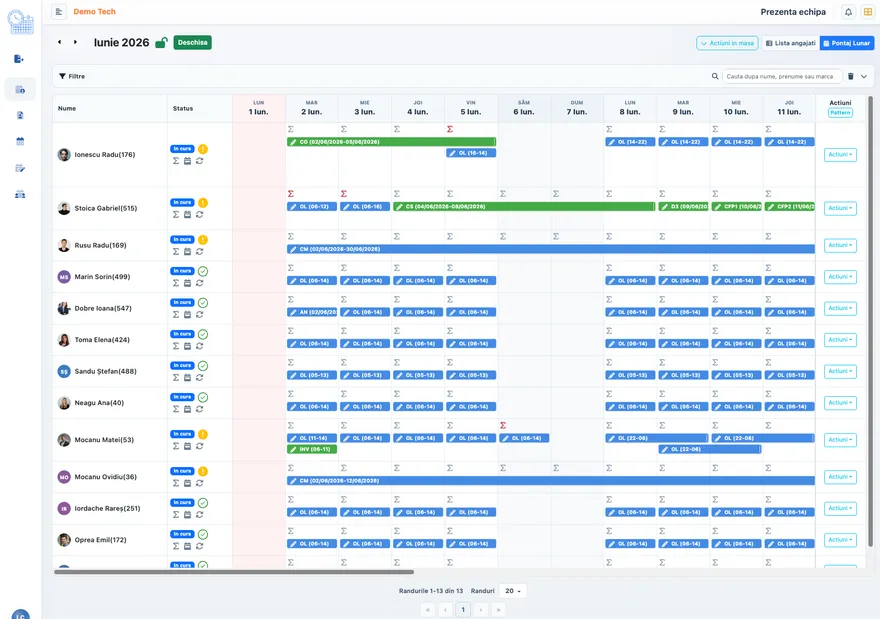Open Actiuni dropdown for Ionescu Radu
Image resolution: width=880 pixels, height=619 pixels.
tap(840, 154)
